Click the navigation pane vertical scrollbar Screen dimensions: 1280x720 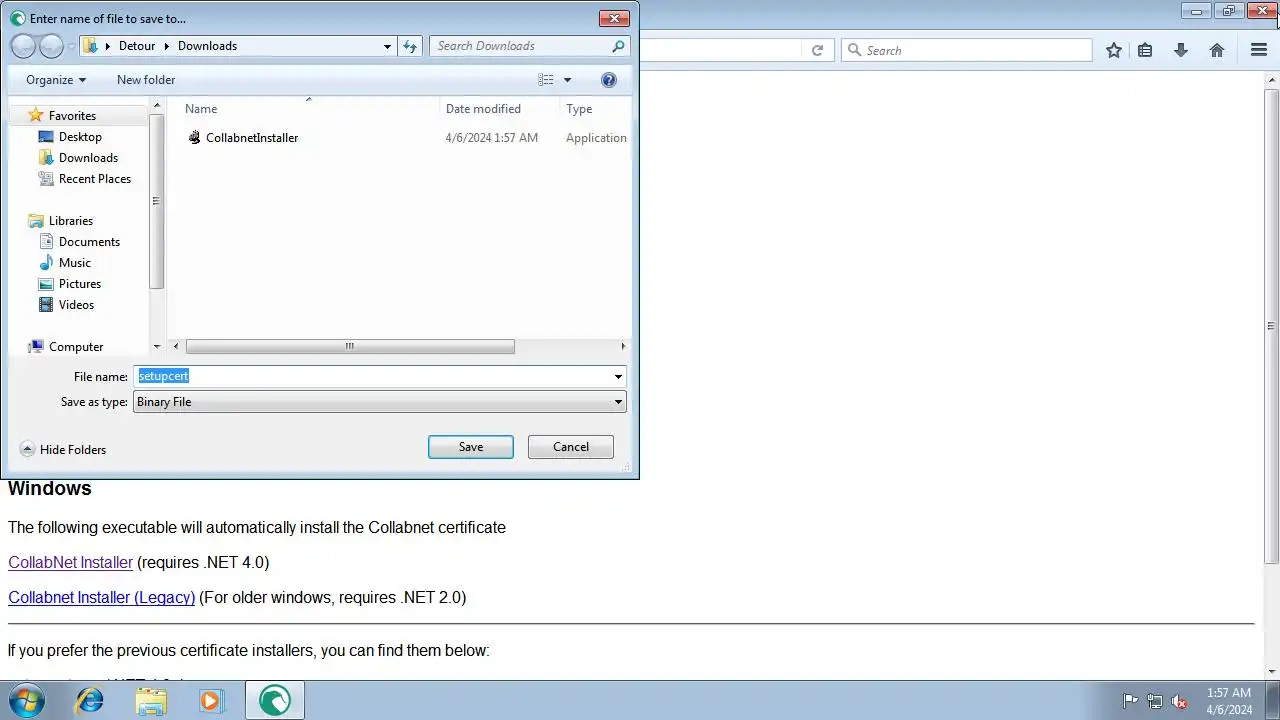[156, 200]
